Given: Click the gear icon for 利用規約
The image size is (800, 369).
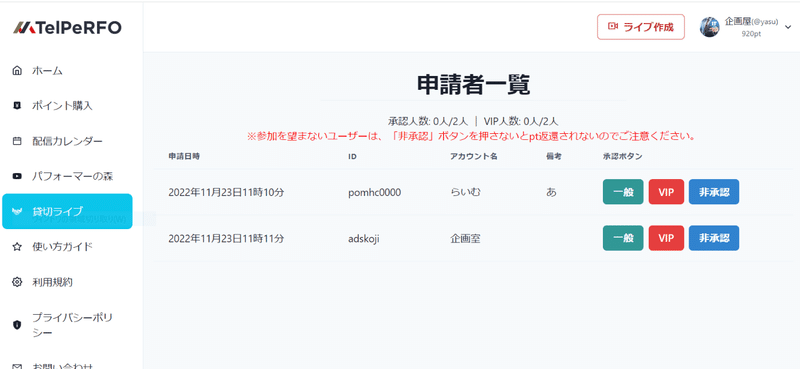Looking at the screenshot, I should [x=17, y=282].
